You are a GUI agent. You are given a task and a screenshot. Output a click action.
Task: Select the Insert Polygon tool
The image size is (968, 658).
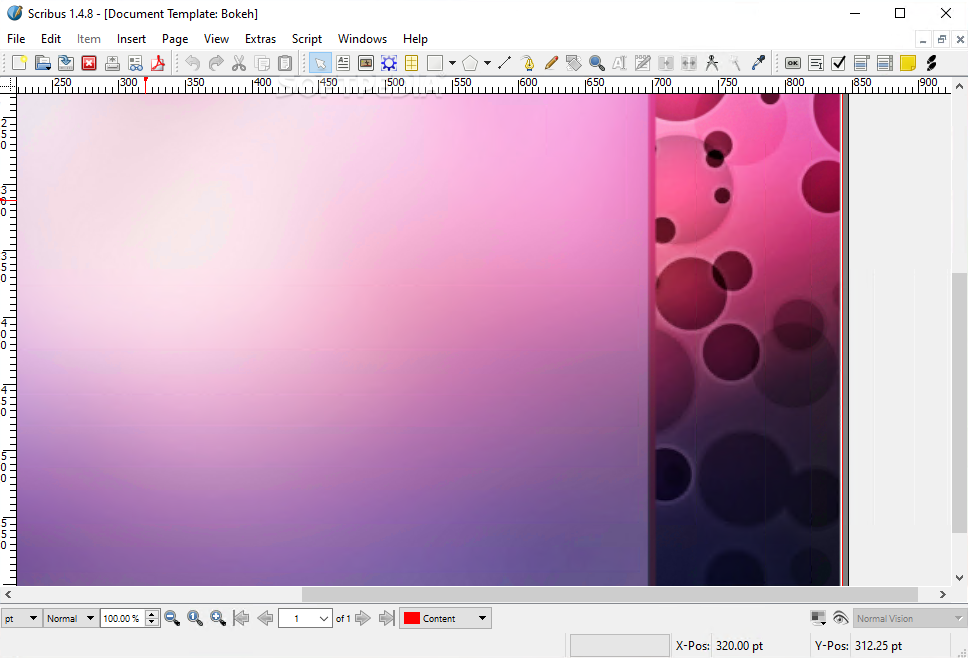coord(470,63)
